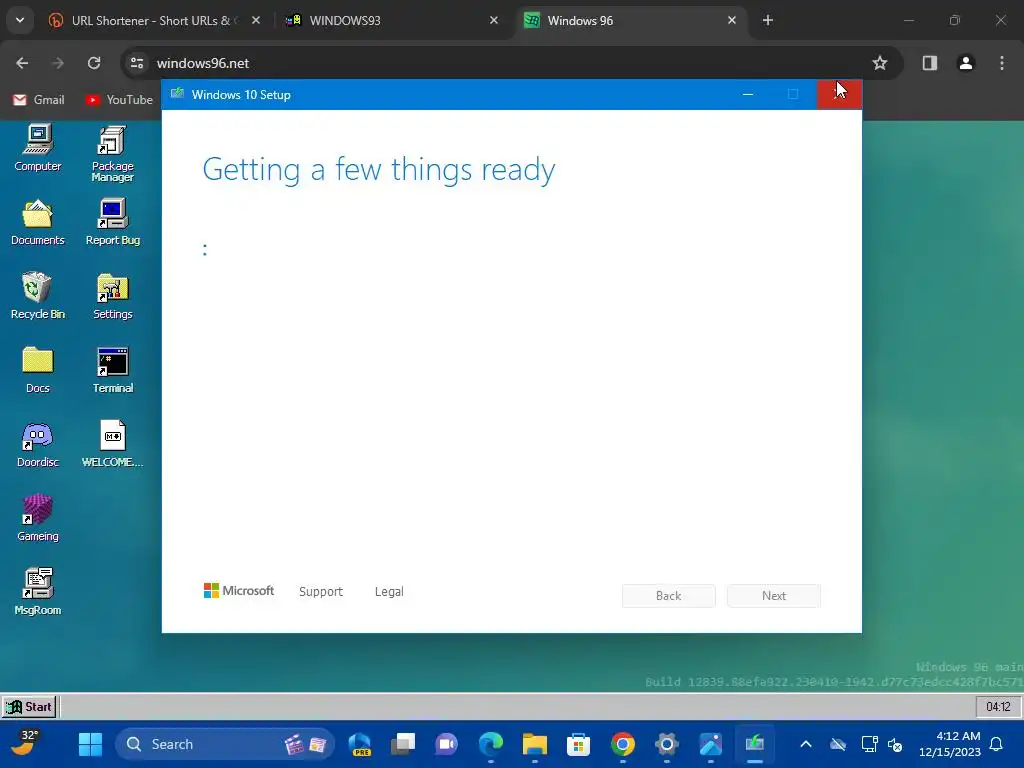Show hidden system tray icons

point(806,744)
